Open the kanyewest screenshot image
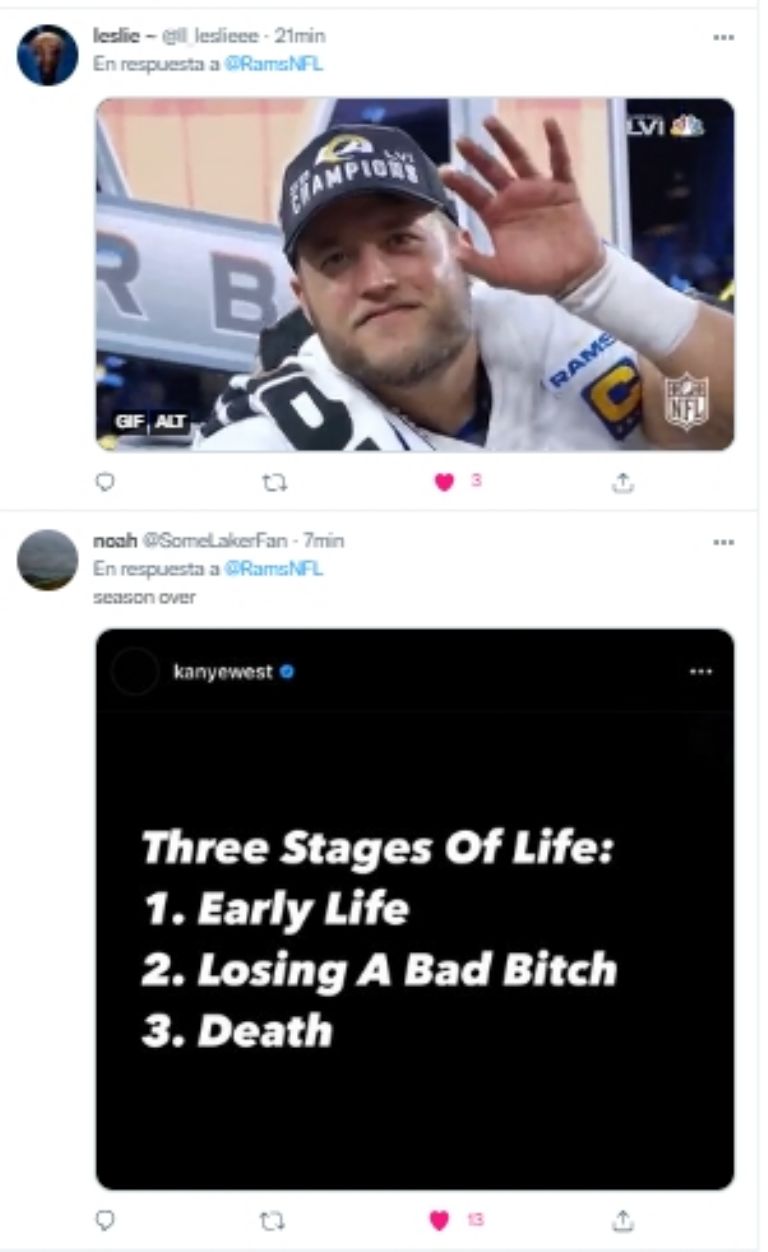The width and height of the screenshot is (768, 1252). click(x=414, y=908)
